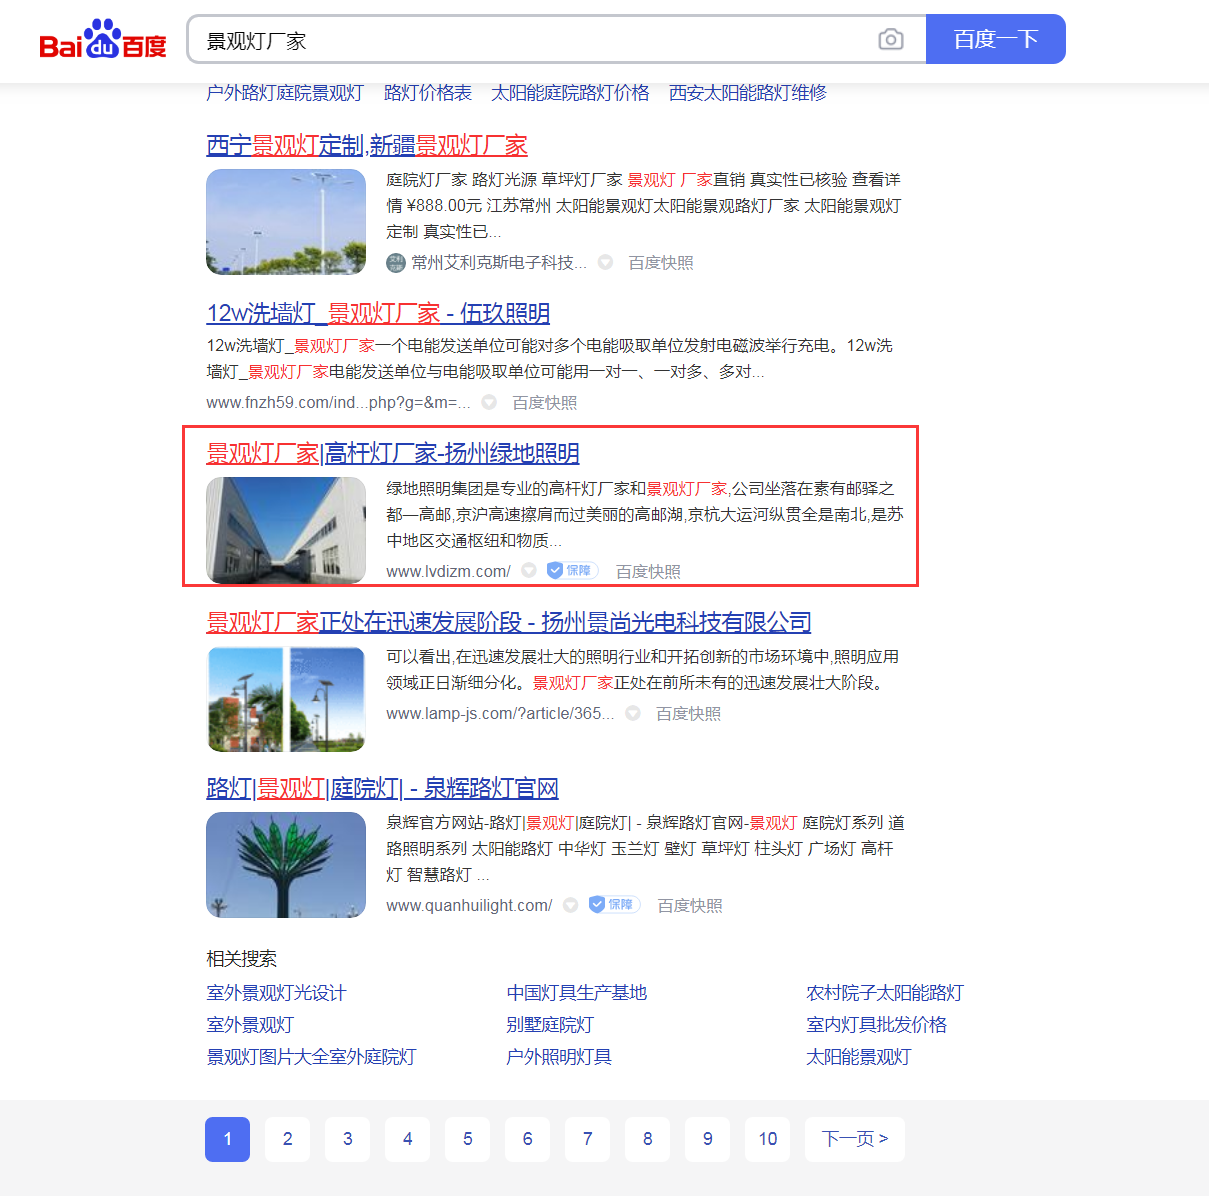This screenshot has height=1196, width=1209.
Task: Open the result titled 西宁景观灯定制,新疆景观灯厂家
Action: coord(367,145)
